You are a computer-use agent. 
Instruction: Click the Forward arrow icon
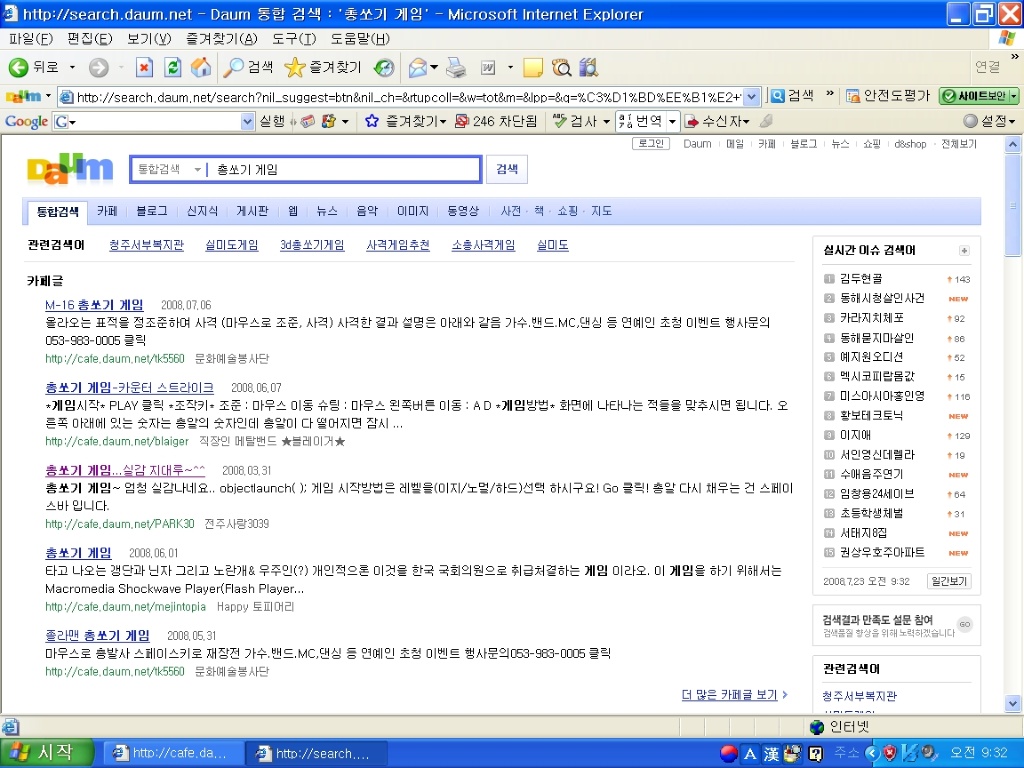pyautogui.click(x=99, y=67)
